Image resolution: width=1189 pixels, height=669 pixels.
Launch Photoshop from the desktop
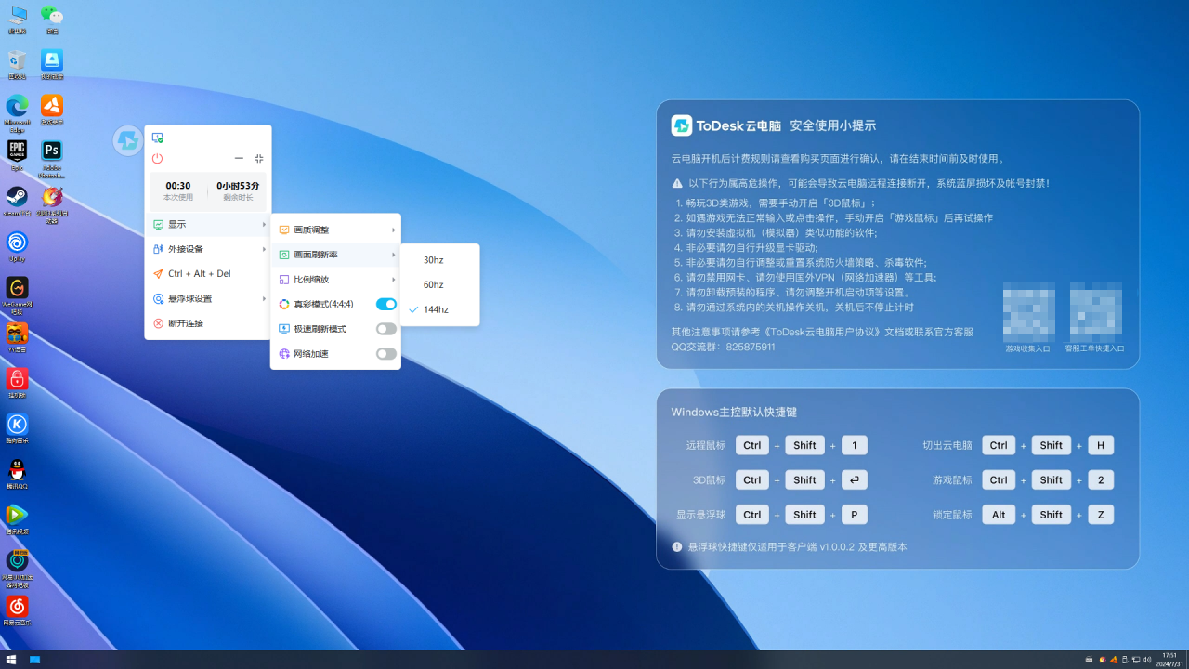[x=52, y=150]
